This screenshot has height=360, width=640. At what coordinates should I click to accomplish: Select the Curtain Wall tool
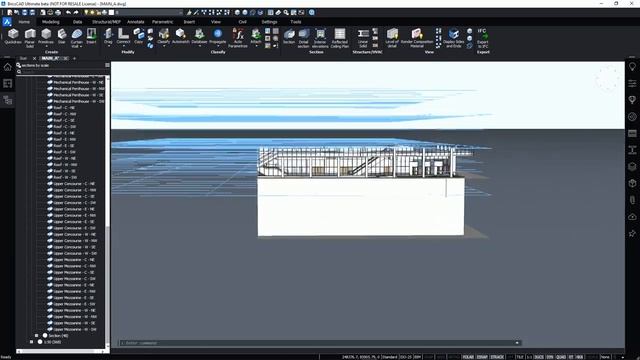click(x=76, y=38)
